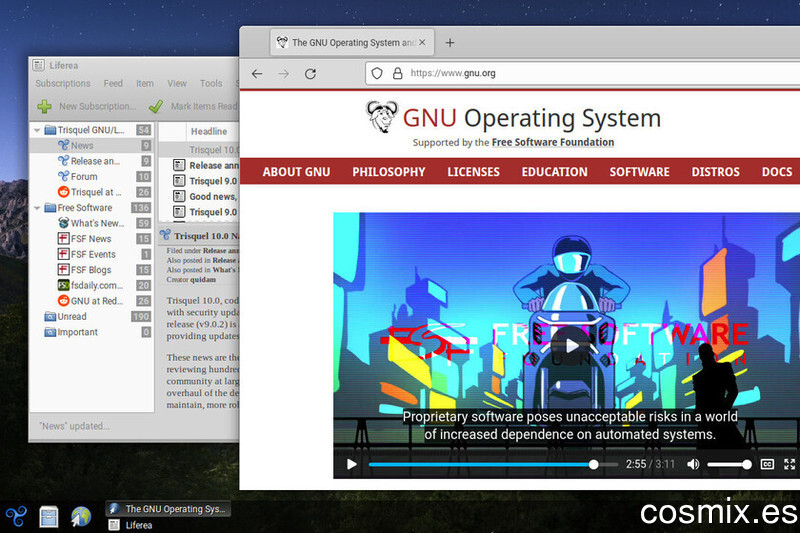The height and width of the screenshot is (533, 800).
Task: Click the Trisquel logo menu in taskbar
Action: click(16, 516)
